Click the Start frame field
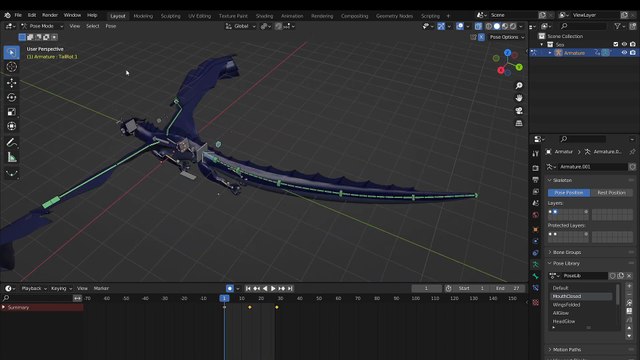The width and height of the screenshot is (640, 360). [x=471, y=288]
